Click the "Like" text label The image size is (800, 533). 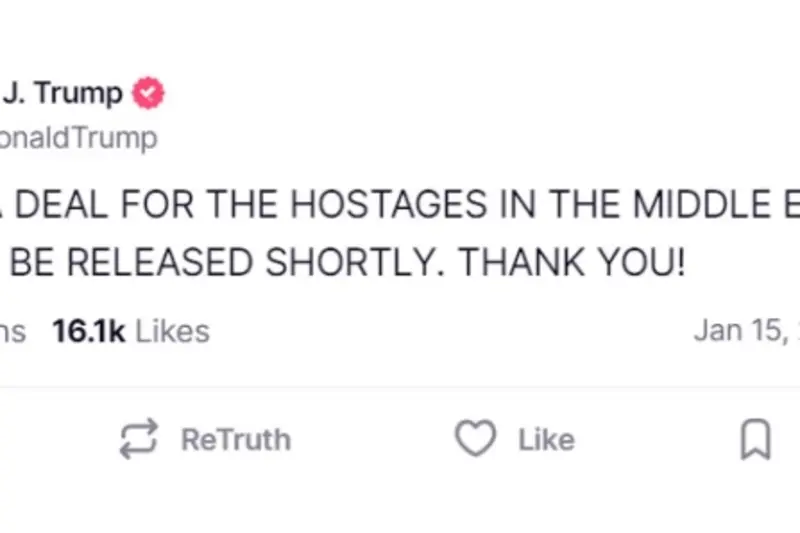(546, 440)
